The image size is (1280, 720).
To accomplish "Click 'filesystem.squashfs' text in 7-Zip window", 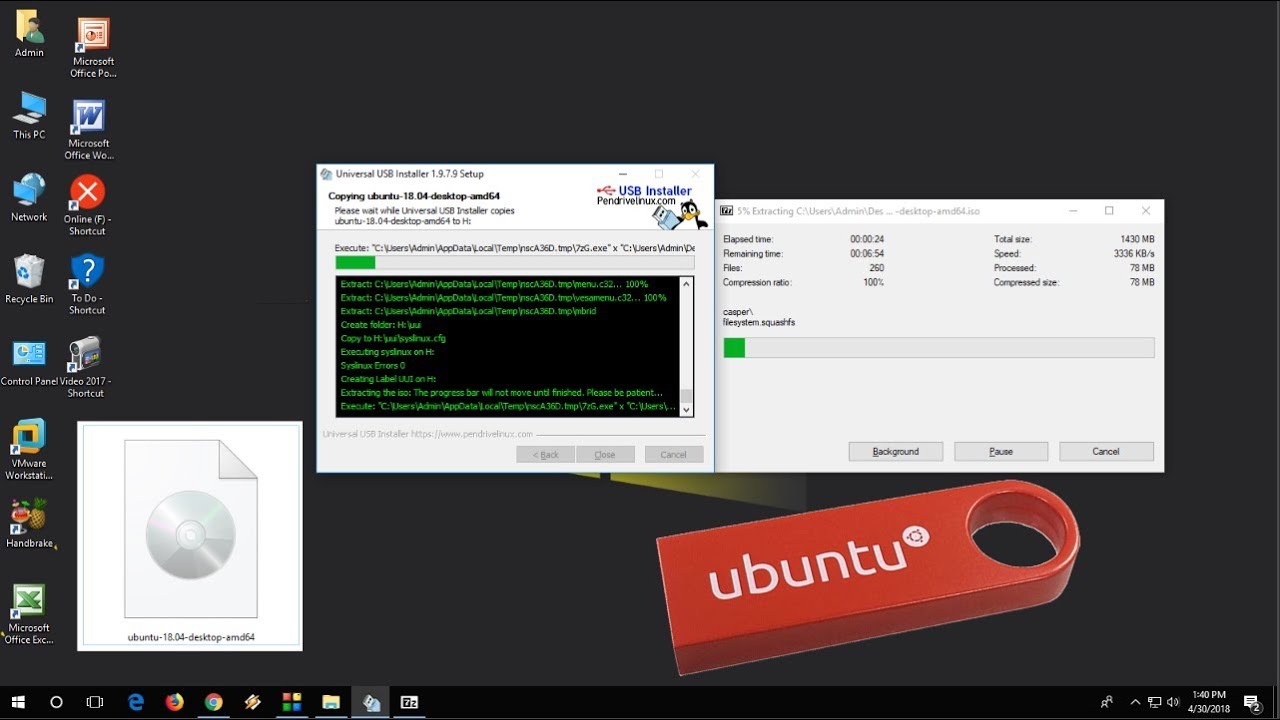I will [759, 323].
